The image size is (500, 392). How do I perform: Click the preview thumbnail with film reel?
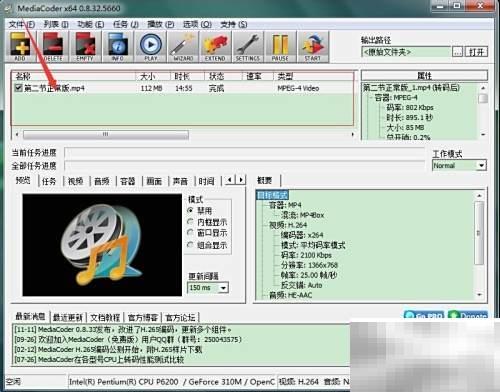click(x=102, y=245)
